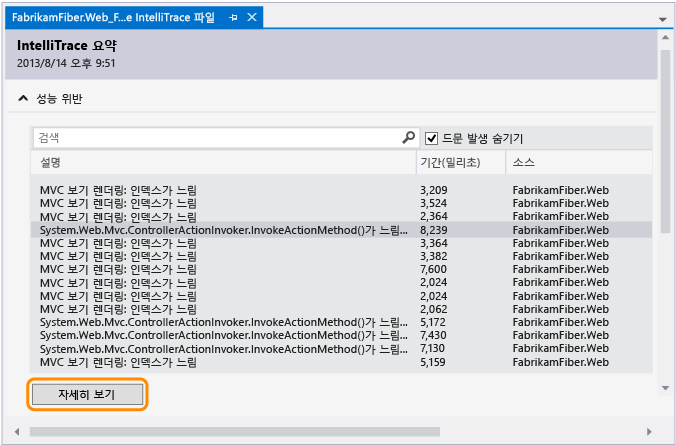
Task: Sort by the 소스 column header
Action: click(579, 163)
